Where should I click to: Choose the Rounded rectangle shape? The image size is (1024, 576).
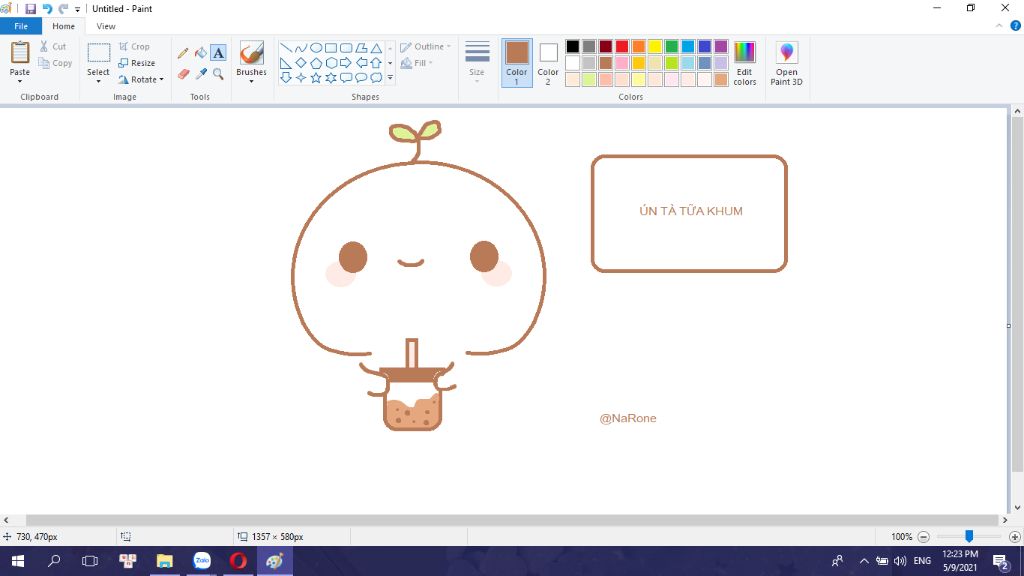click(346, 48)
